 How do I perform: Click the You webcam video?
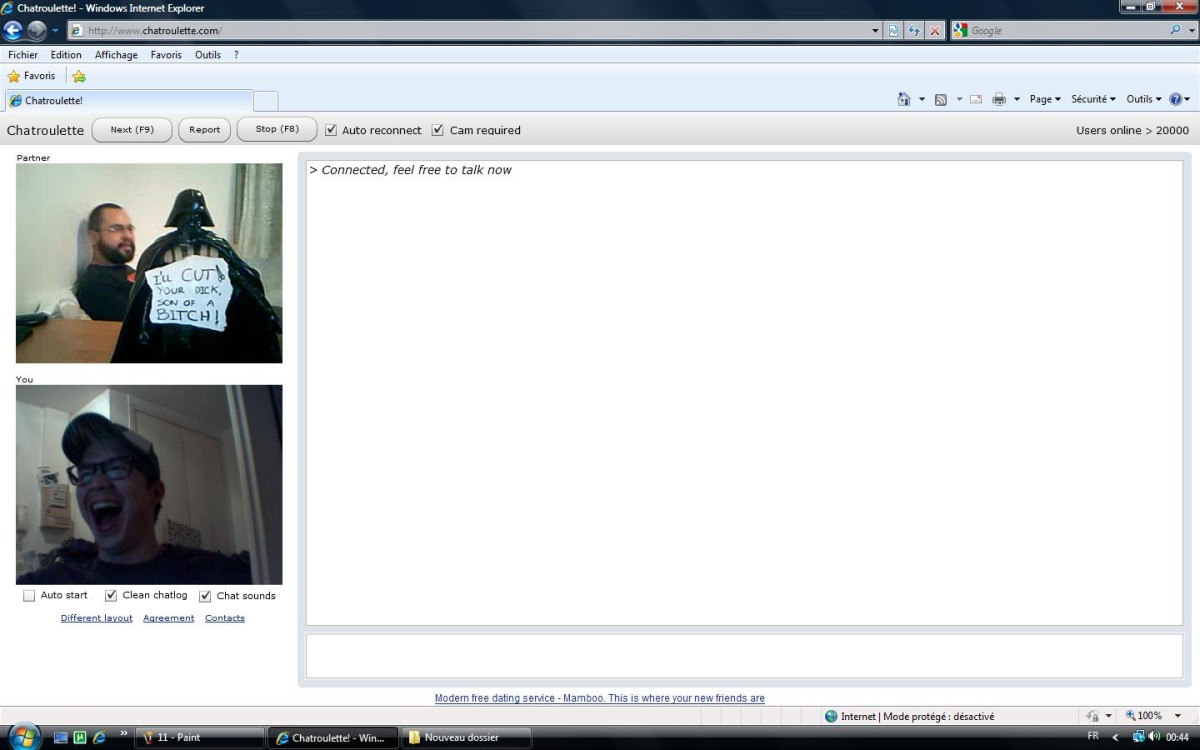click(149, 485)
